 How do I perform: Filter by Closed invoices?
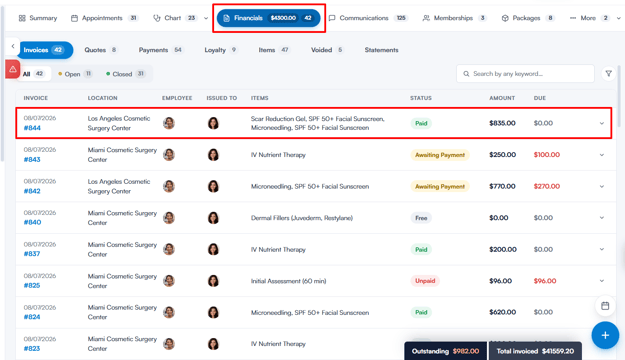(126, 74)
